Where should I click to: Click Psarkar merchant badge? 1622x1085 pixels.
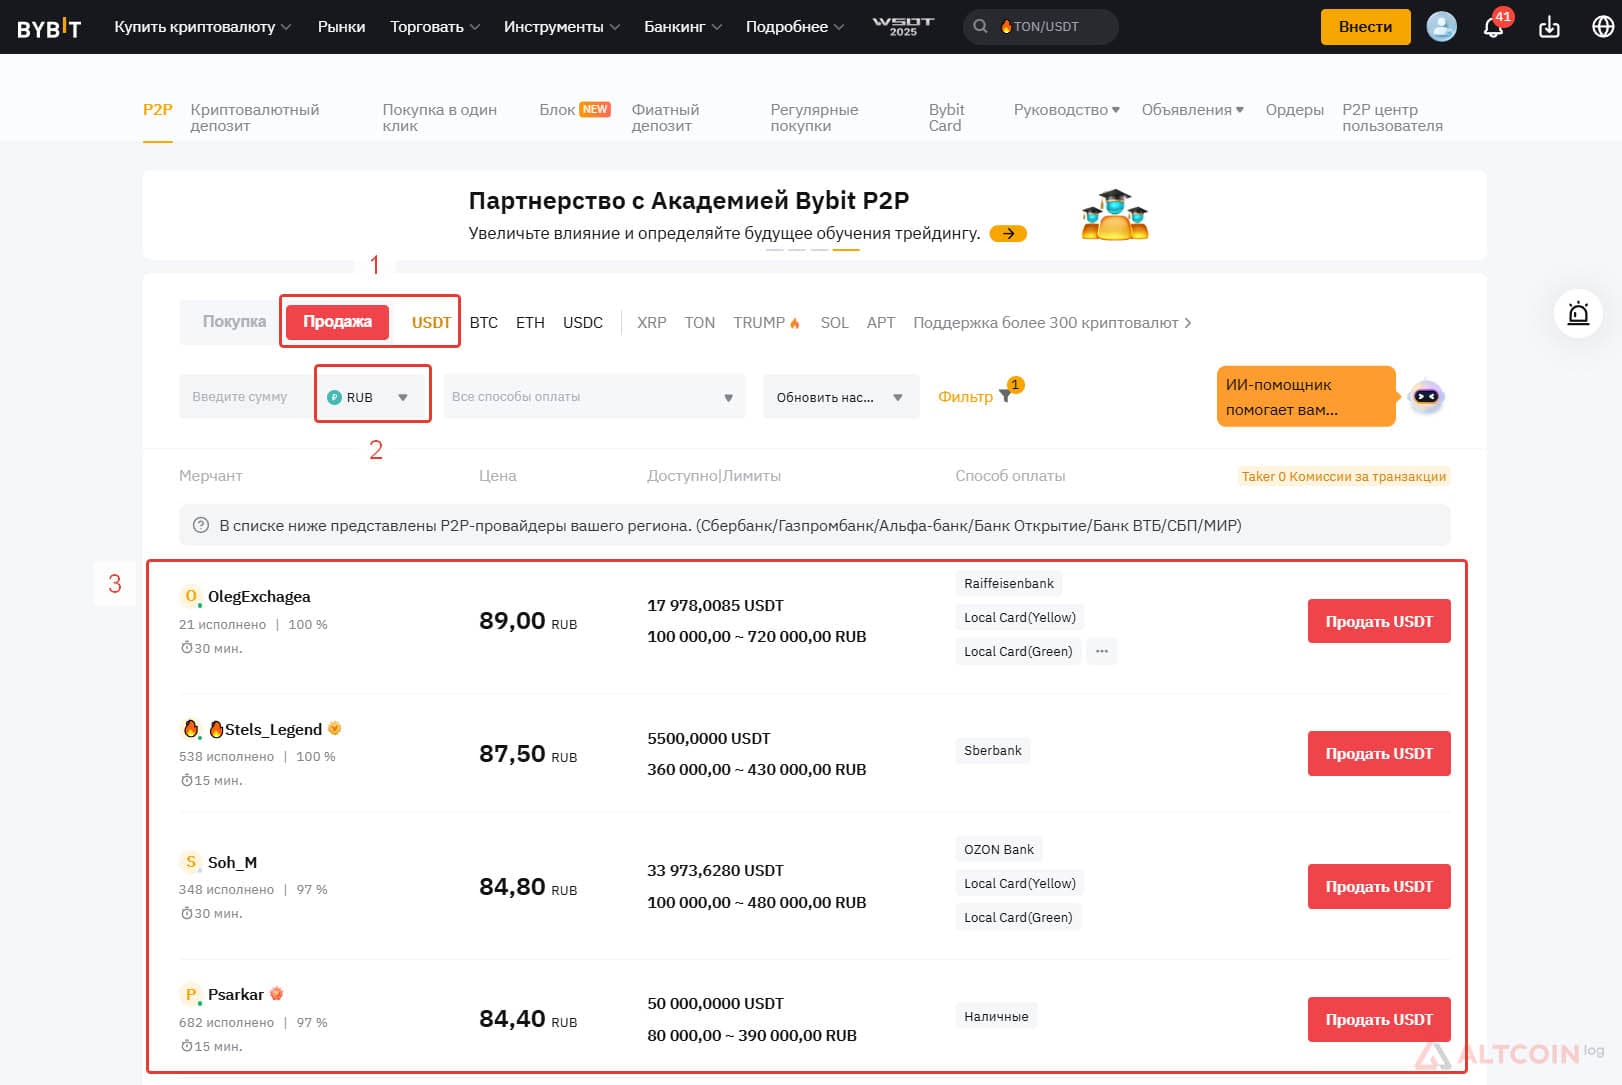277,994
